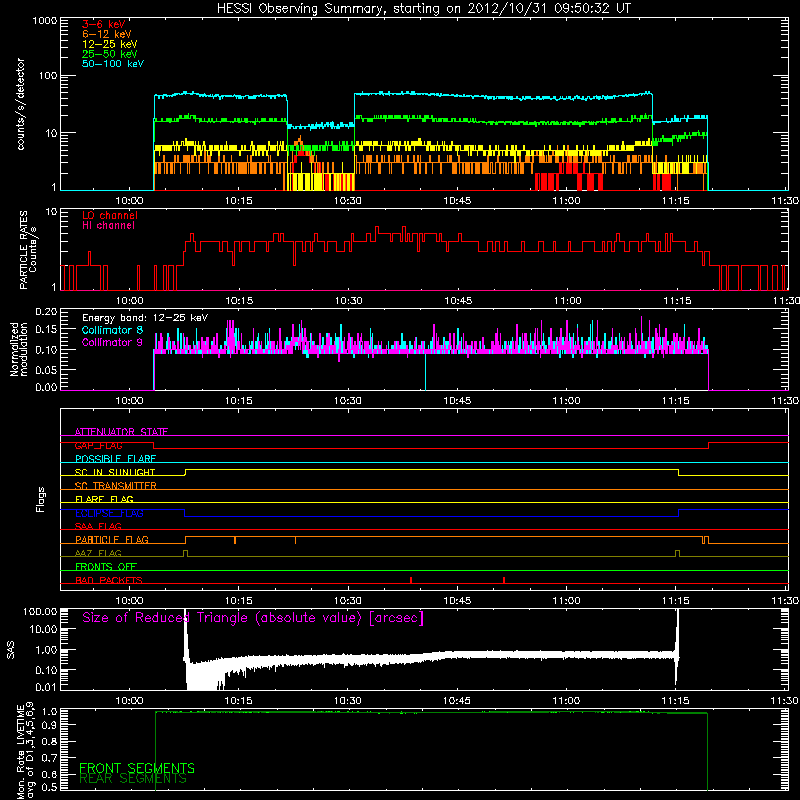The width and height of the screenshot is (800, 800).
Task: Click the FRONT SEGMENTS legend label
Action: [x=137, y=768]
